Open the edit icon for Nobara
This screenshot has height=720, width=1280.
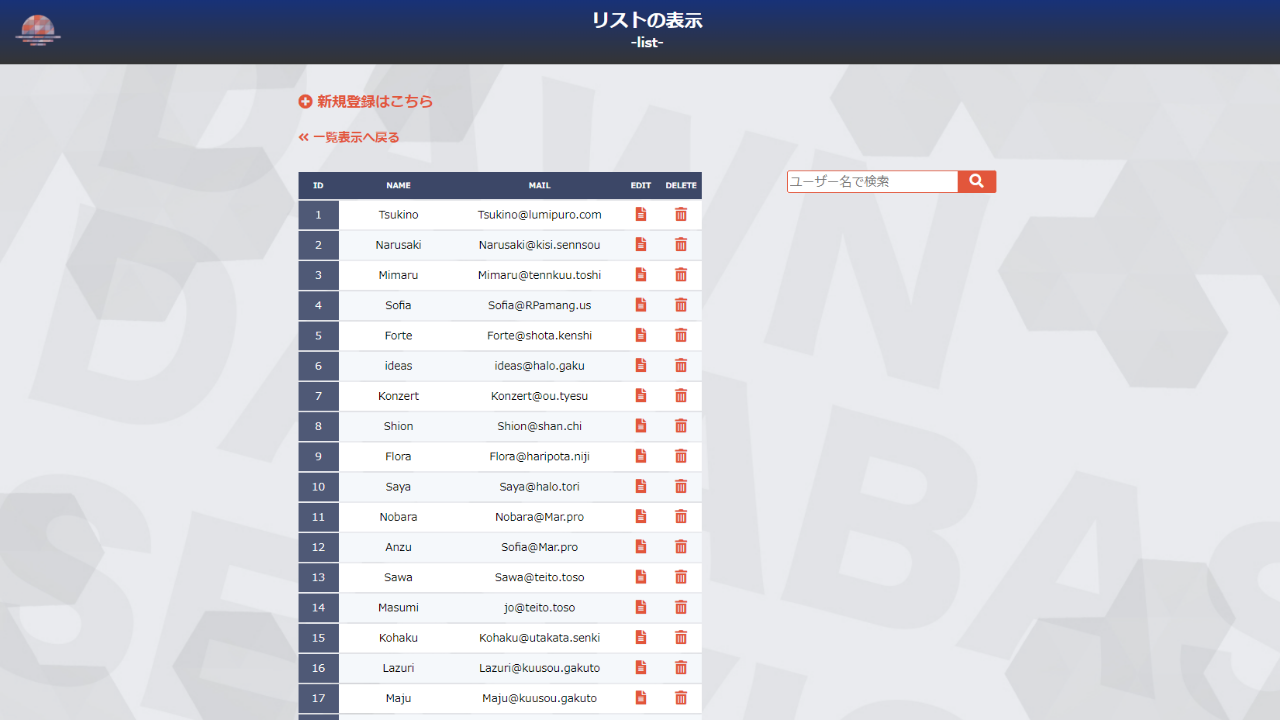pyautogui.click(x=640, y=516)
